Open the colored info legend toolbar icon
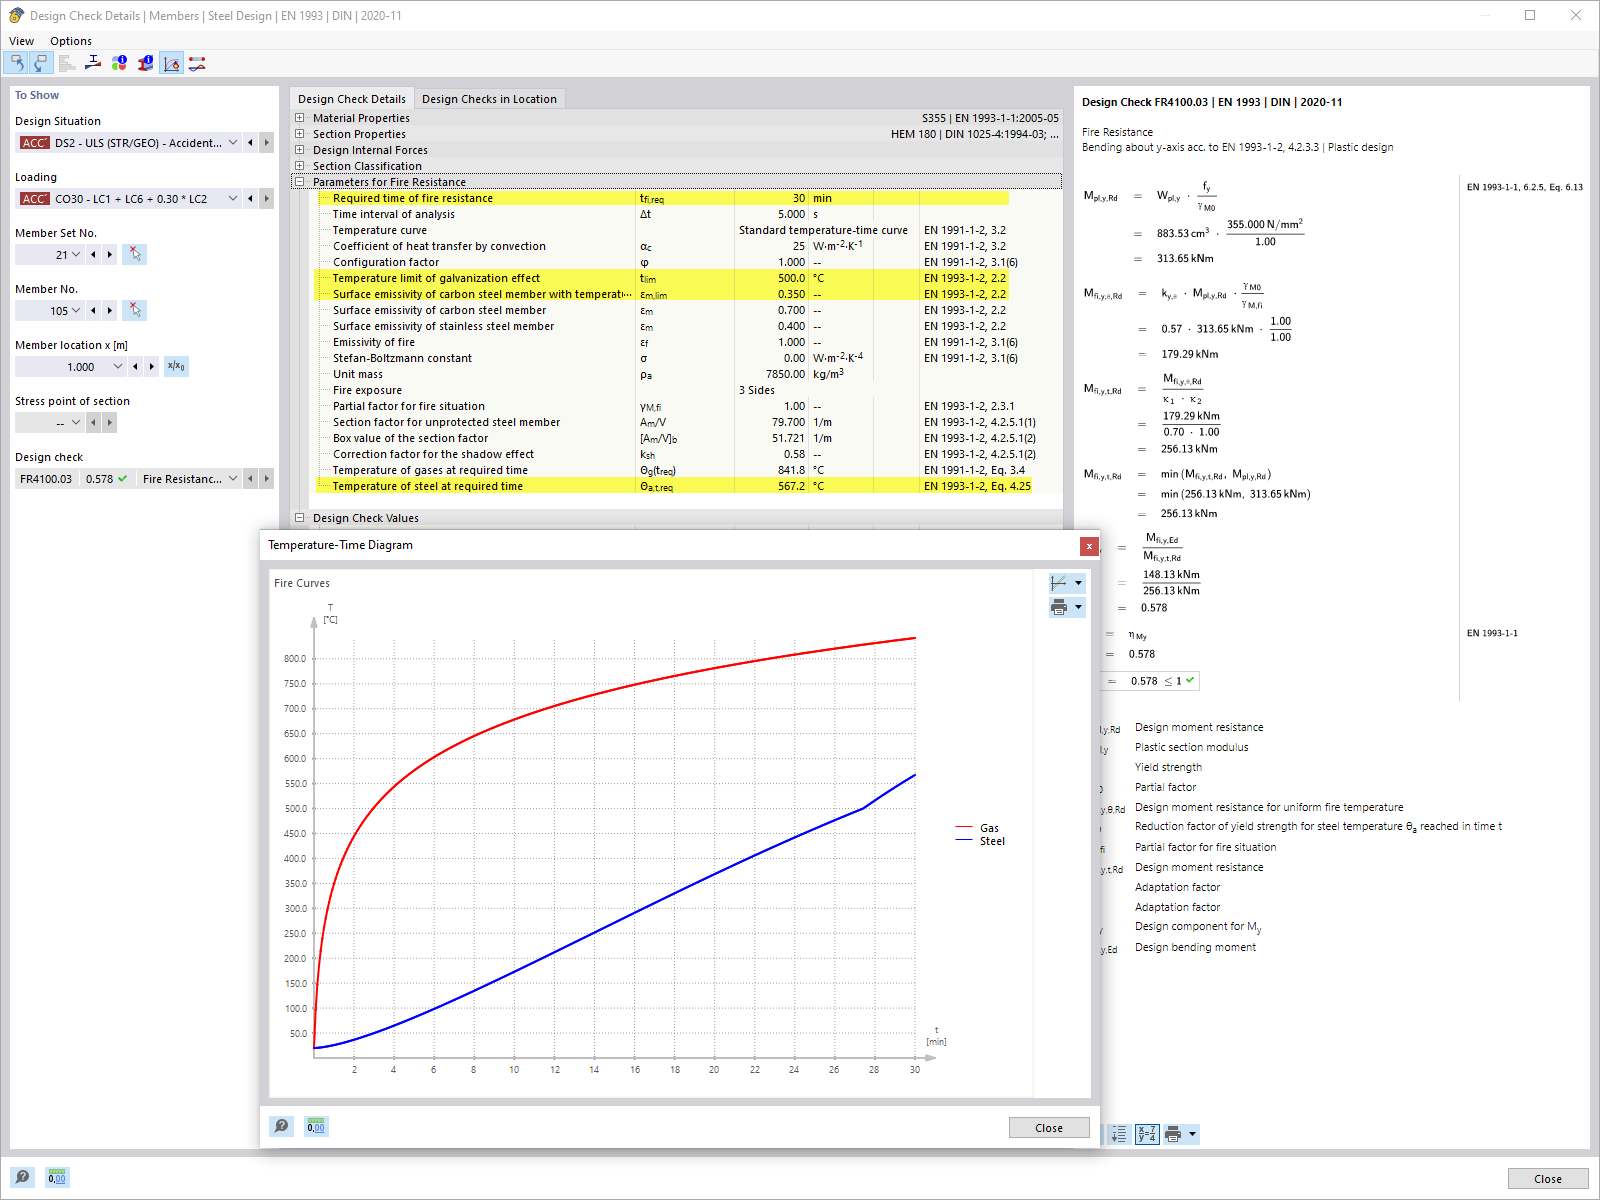The image size is (1600, 1200). click(119, 63)
